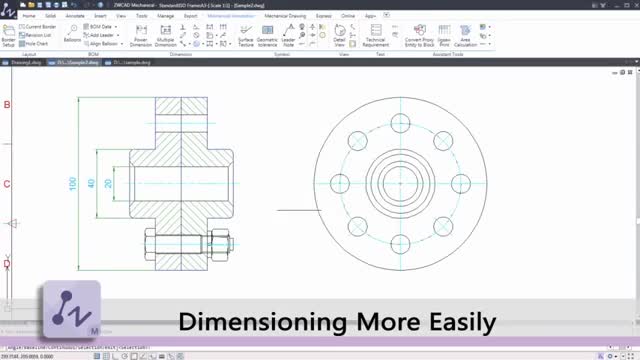Screen dimensions: 640x360
Task: Open the Online ribbon tab
Action: (348, 16)
